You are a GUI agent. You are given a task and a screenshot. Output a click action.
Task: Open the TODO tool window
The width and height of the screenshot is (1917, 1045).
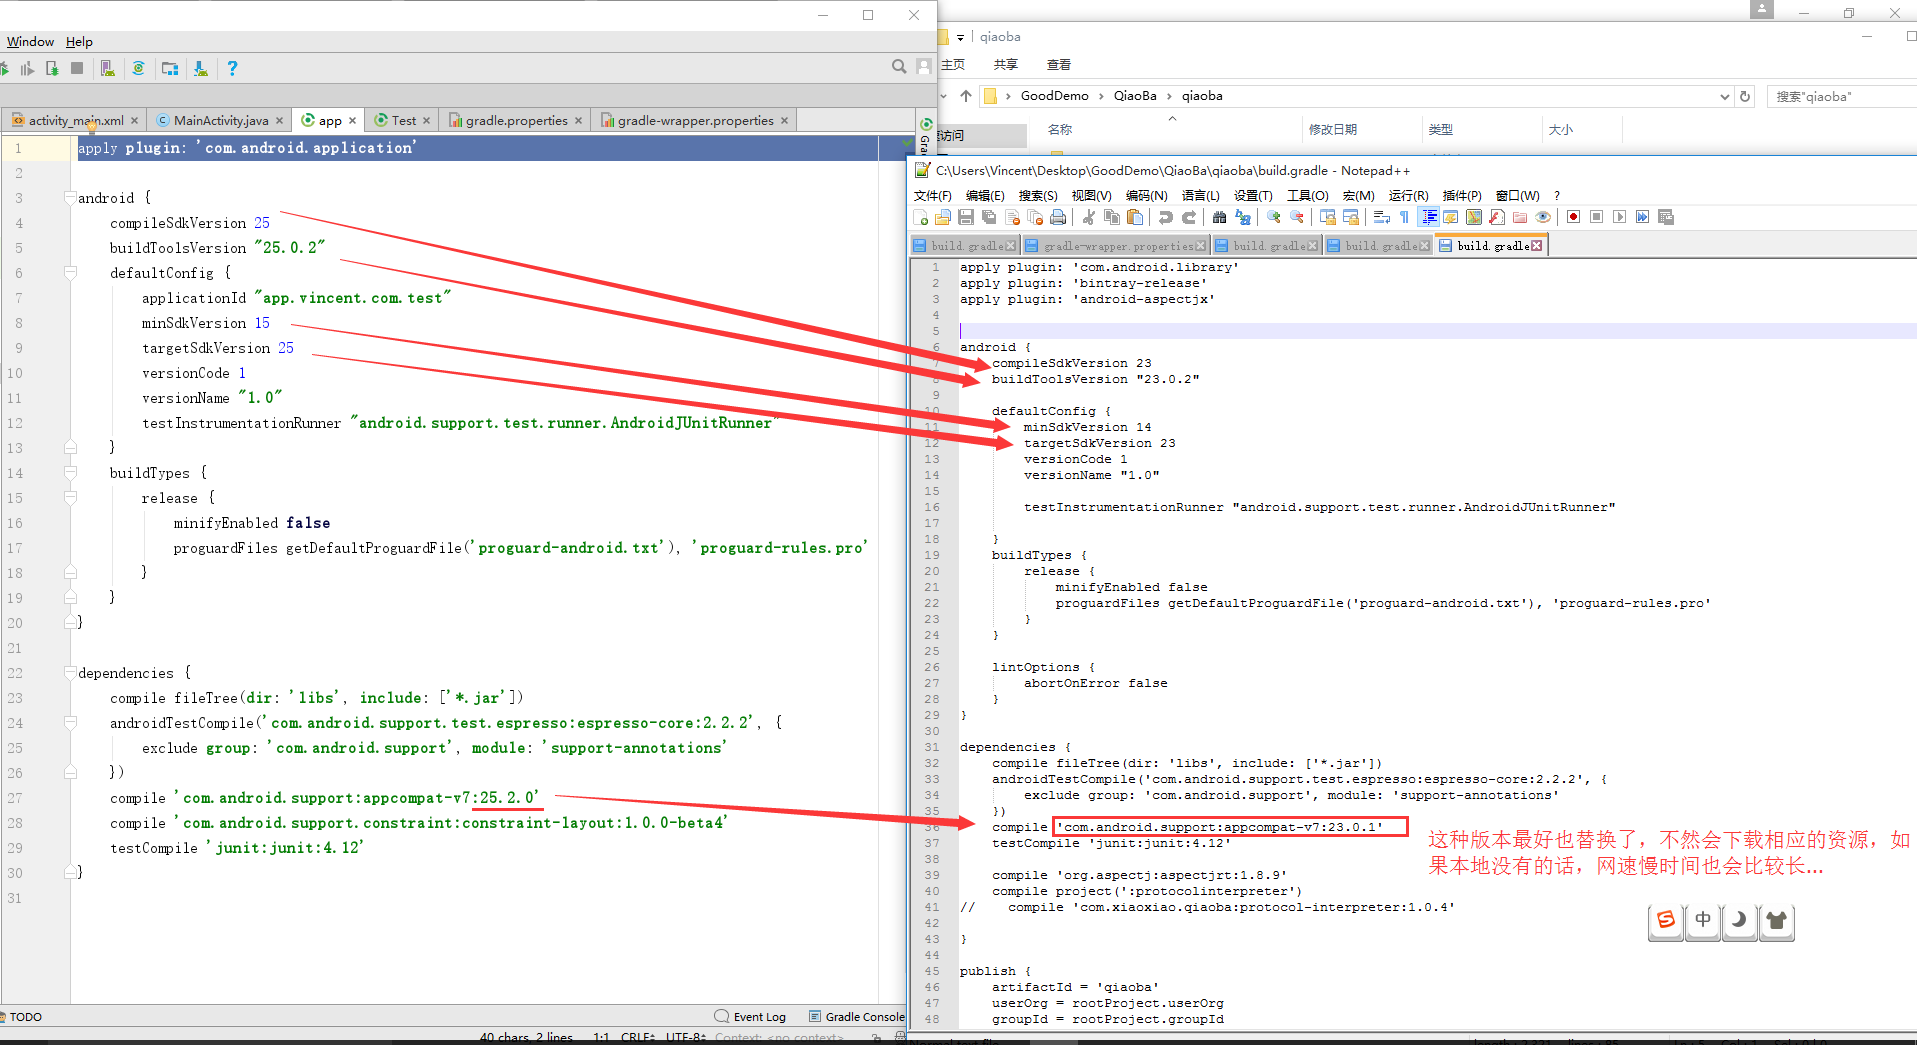[x=21, y=1017]
